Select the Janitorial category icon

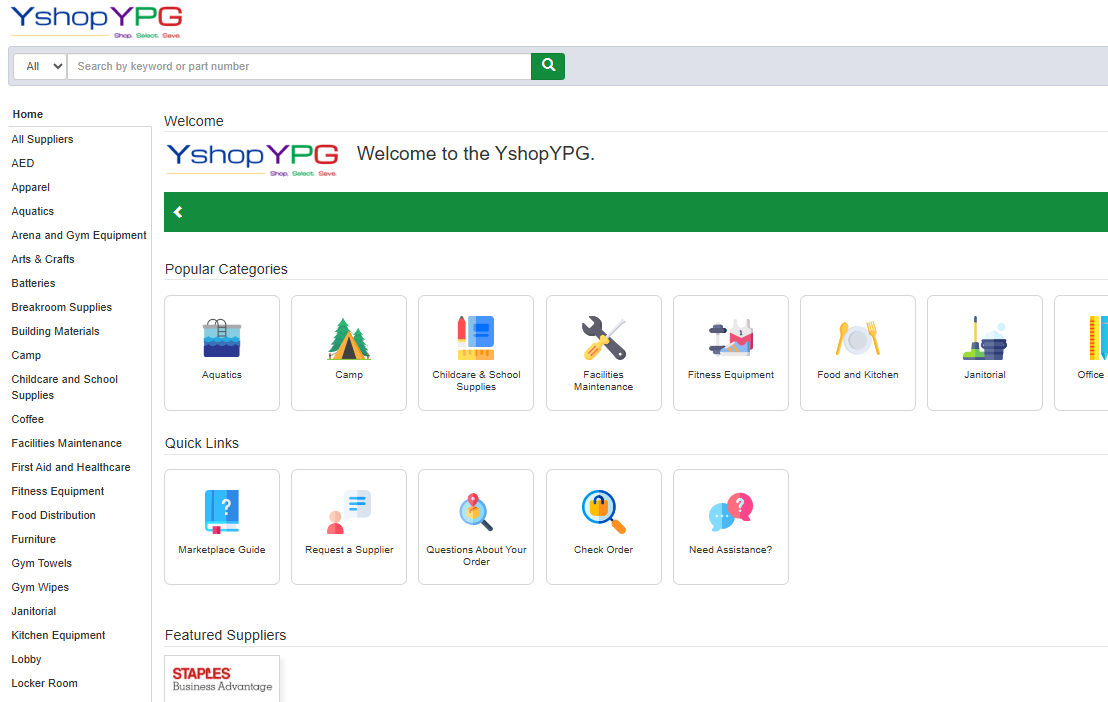[x=984, y=339]
